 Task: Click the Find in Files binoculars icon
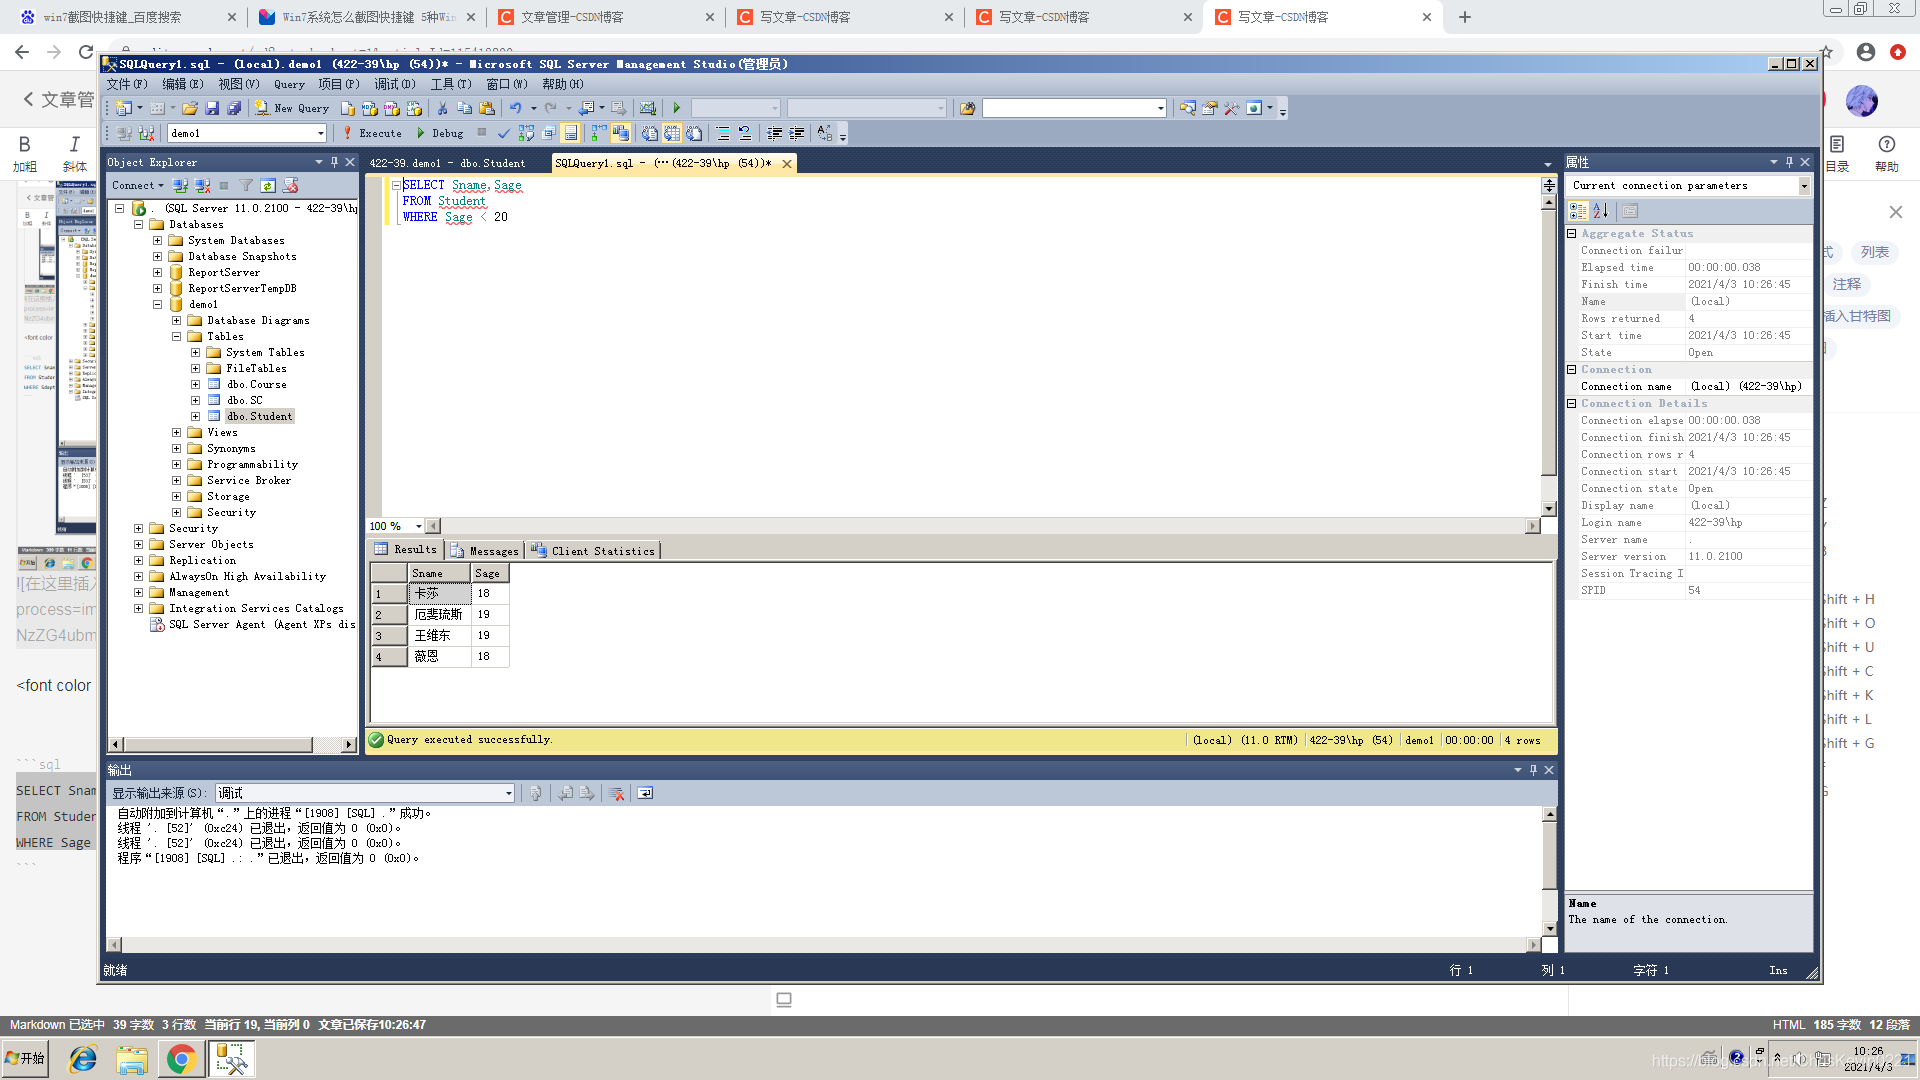pos(967,108)
